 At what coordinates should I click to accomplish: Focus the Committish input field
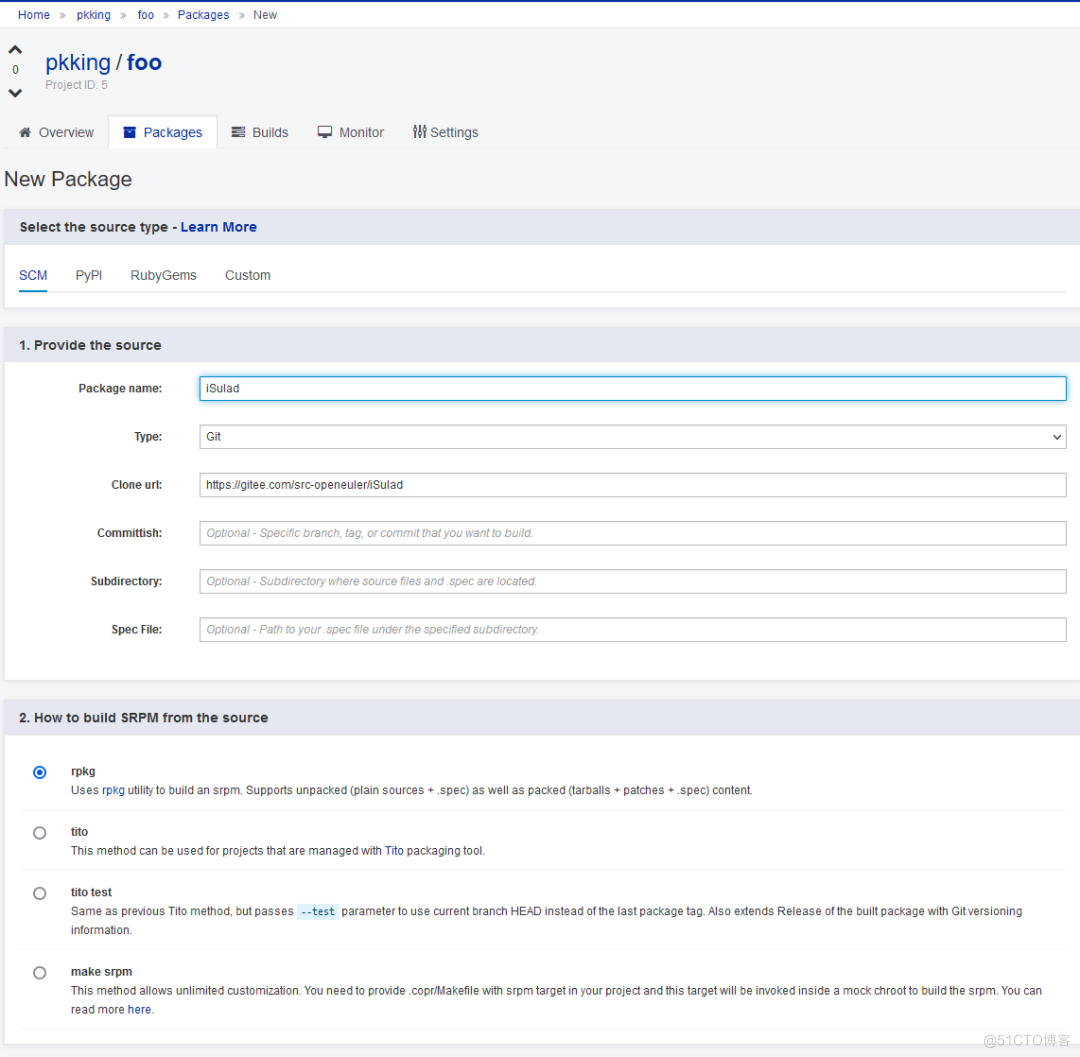click(x=632, y=533)
